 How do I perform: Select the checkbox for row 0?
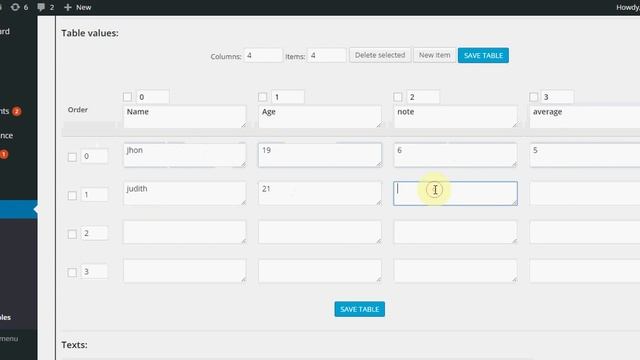pyautogui.click(x=72, y=157)
